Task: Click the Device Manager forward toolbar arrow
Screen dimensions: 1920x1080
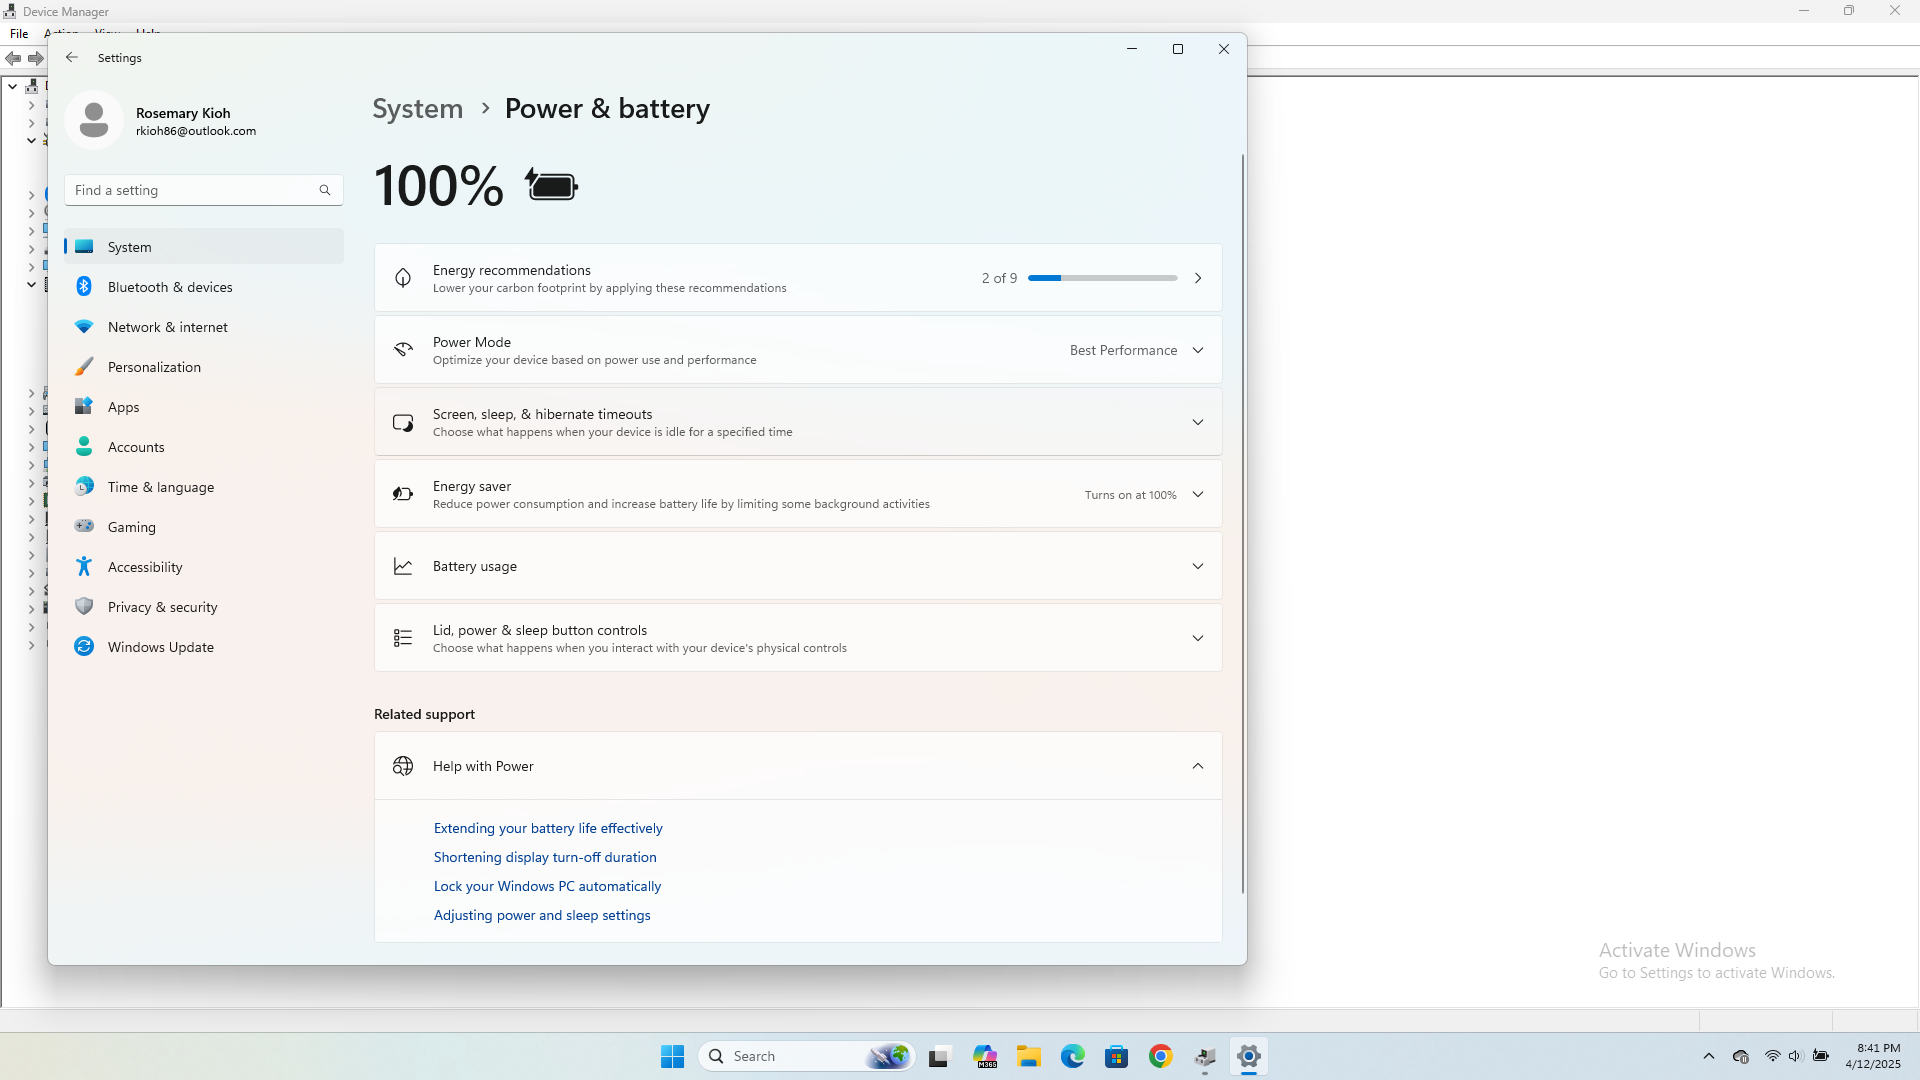Action: (36, 58)
